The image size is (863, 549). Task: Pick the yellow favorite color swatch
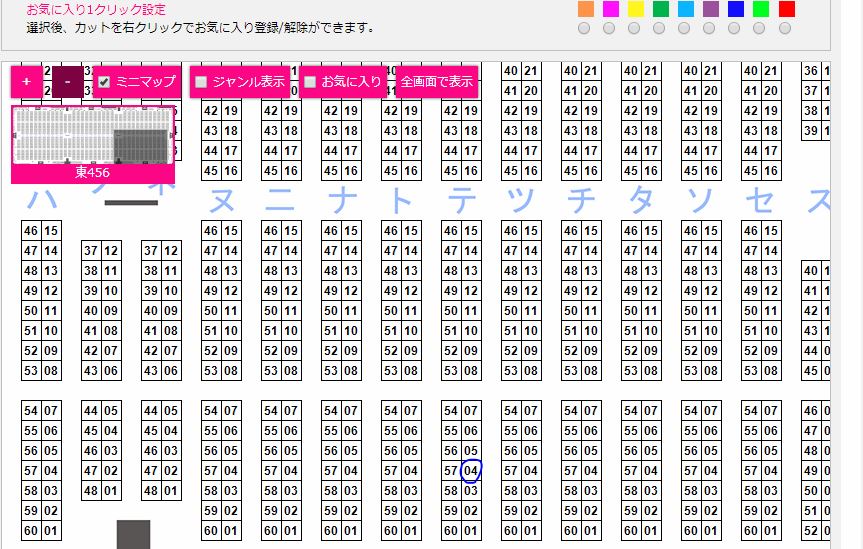pos(636,9)
